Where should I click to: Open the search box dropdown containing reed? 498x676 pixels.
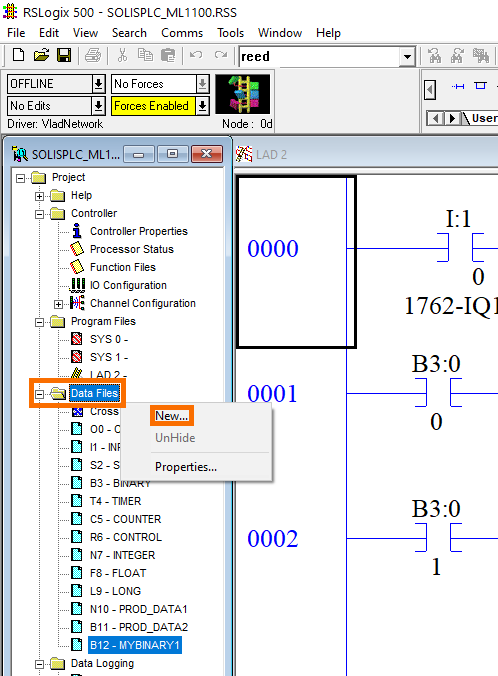(x=407, y=56)
